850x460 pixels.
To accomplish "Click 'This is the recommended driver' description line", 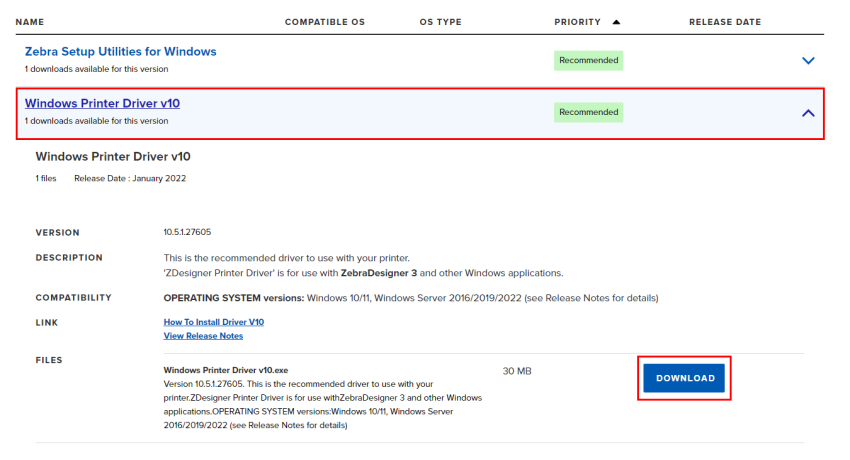I will [x=287, y=258].
